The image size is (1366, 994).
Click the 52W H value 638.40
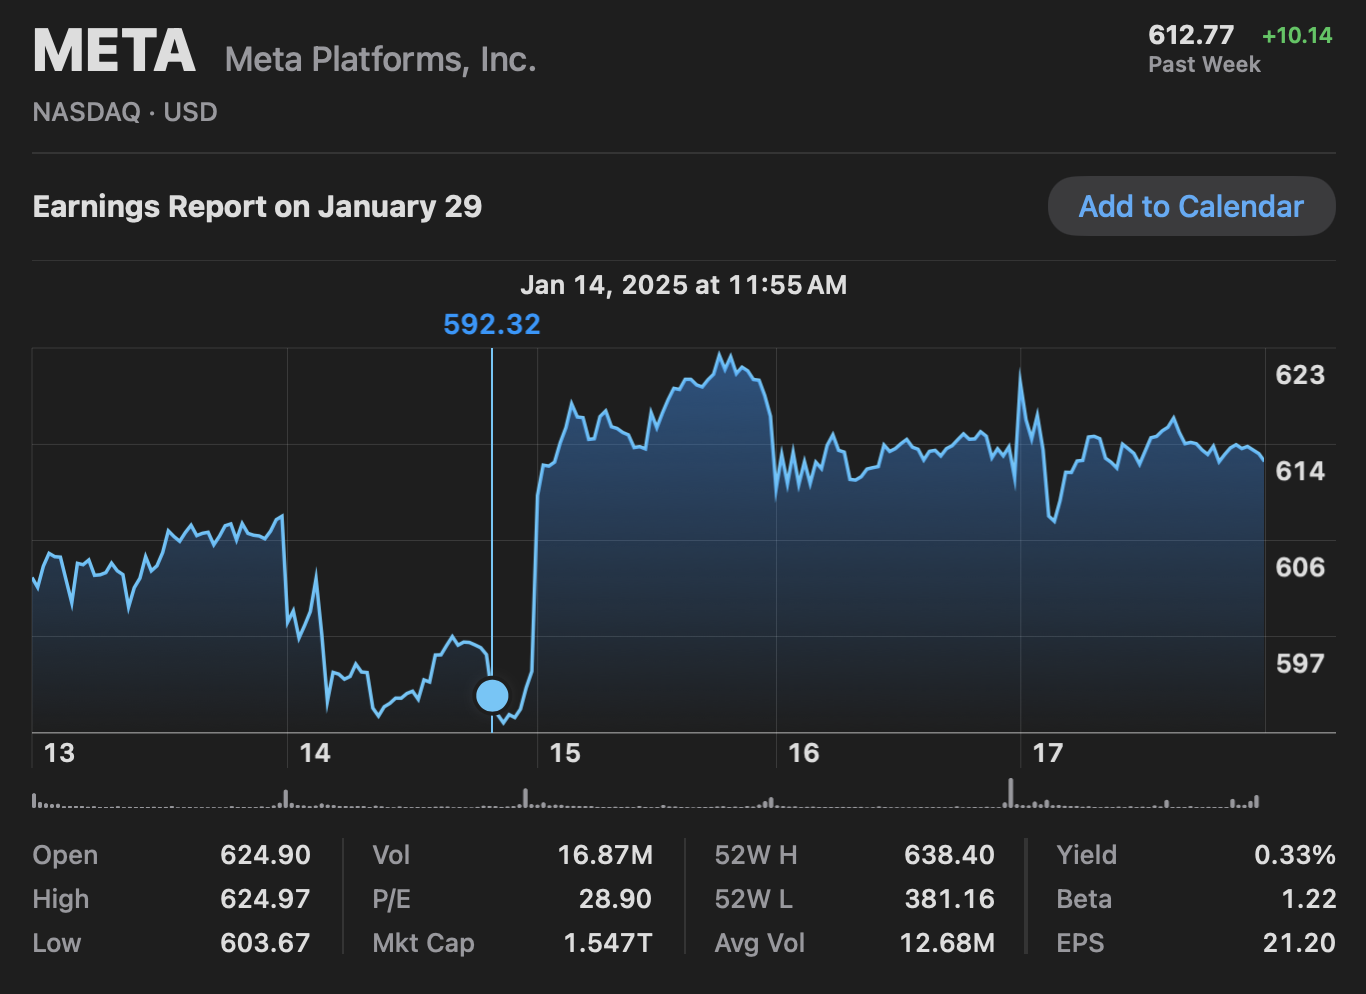pos(949,855)
